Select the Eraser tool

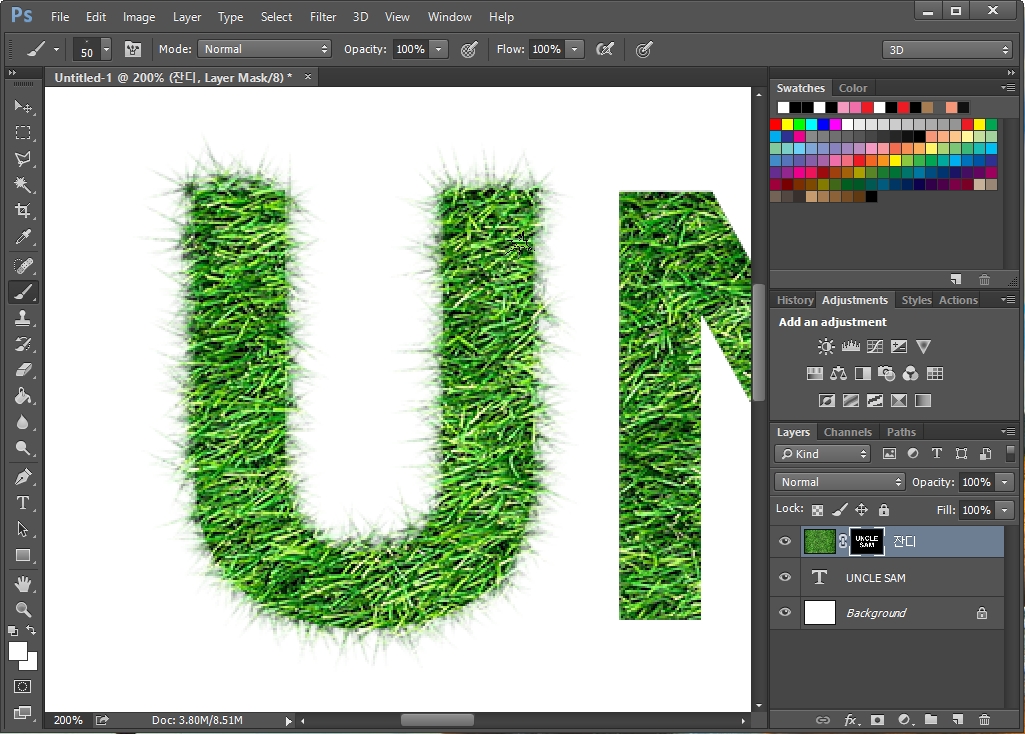coord(23,370)
